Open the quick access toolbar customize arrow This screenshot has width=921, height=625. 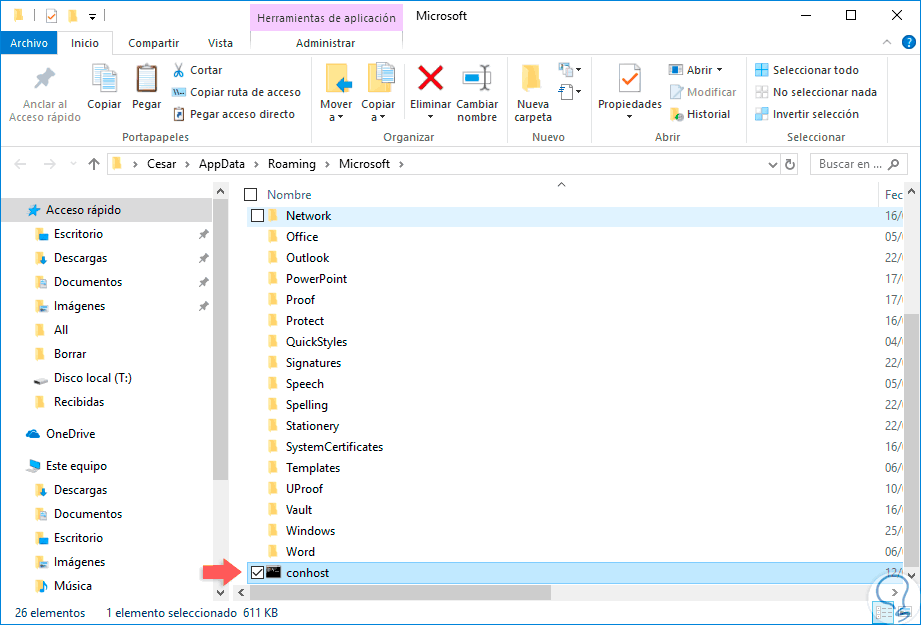coord(93,16)
